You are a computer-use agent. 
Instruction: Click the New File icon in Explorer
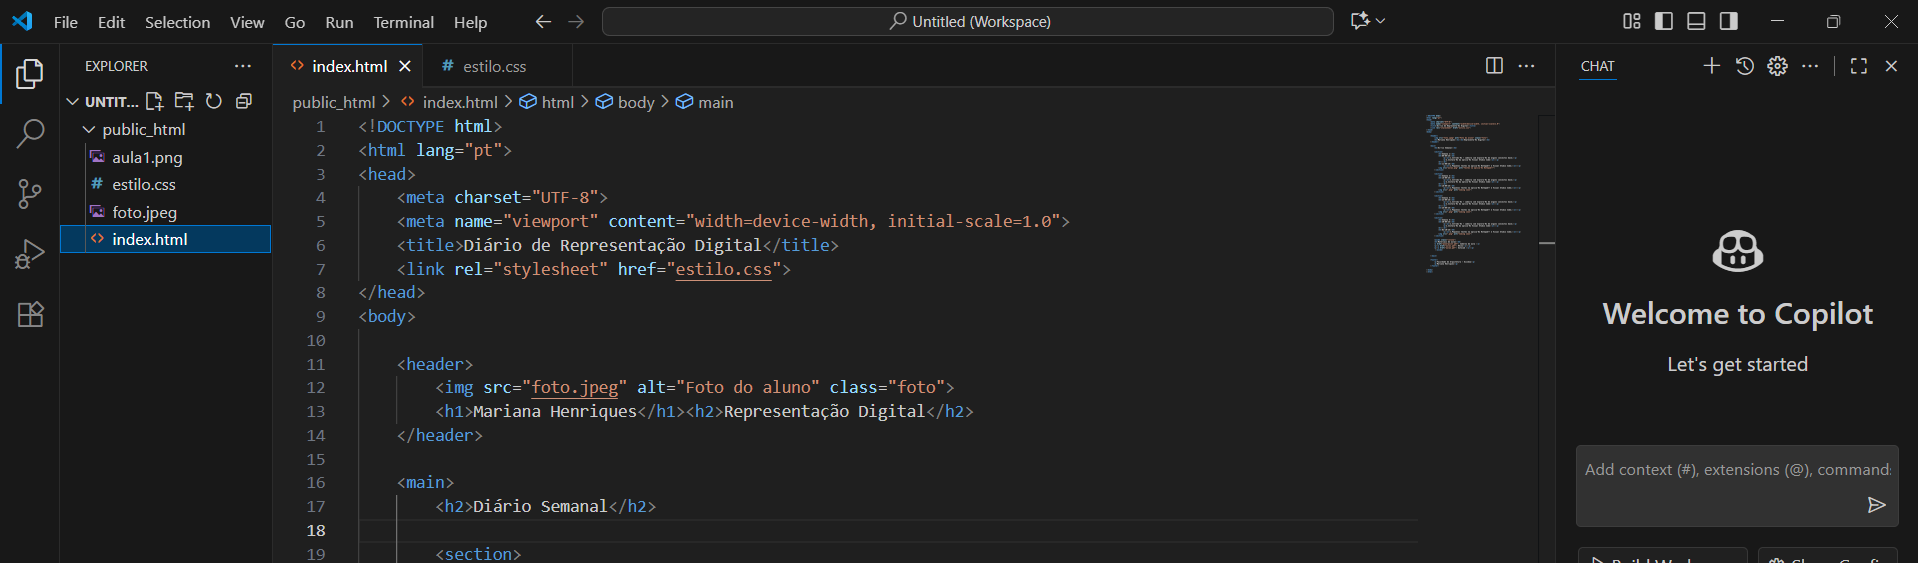(154, 101)
